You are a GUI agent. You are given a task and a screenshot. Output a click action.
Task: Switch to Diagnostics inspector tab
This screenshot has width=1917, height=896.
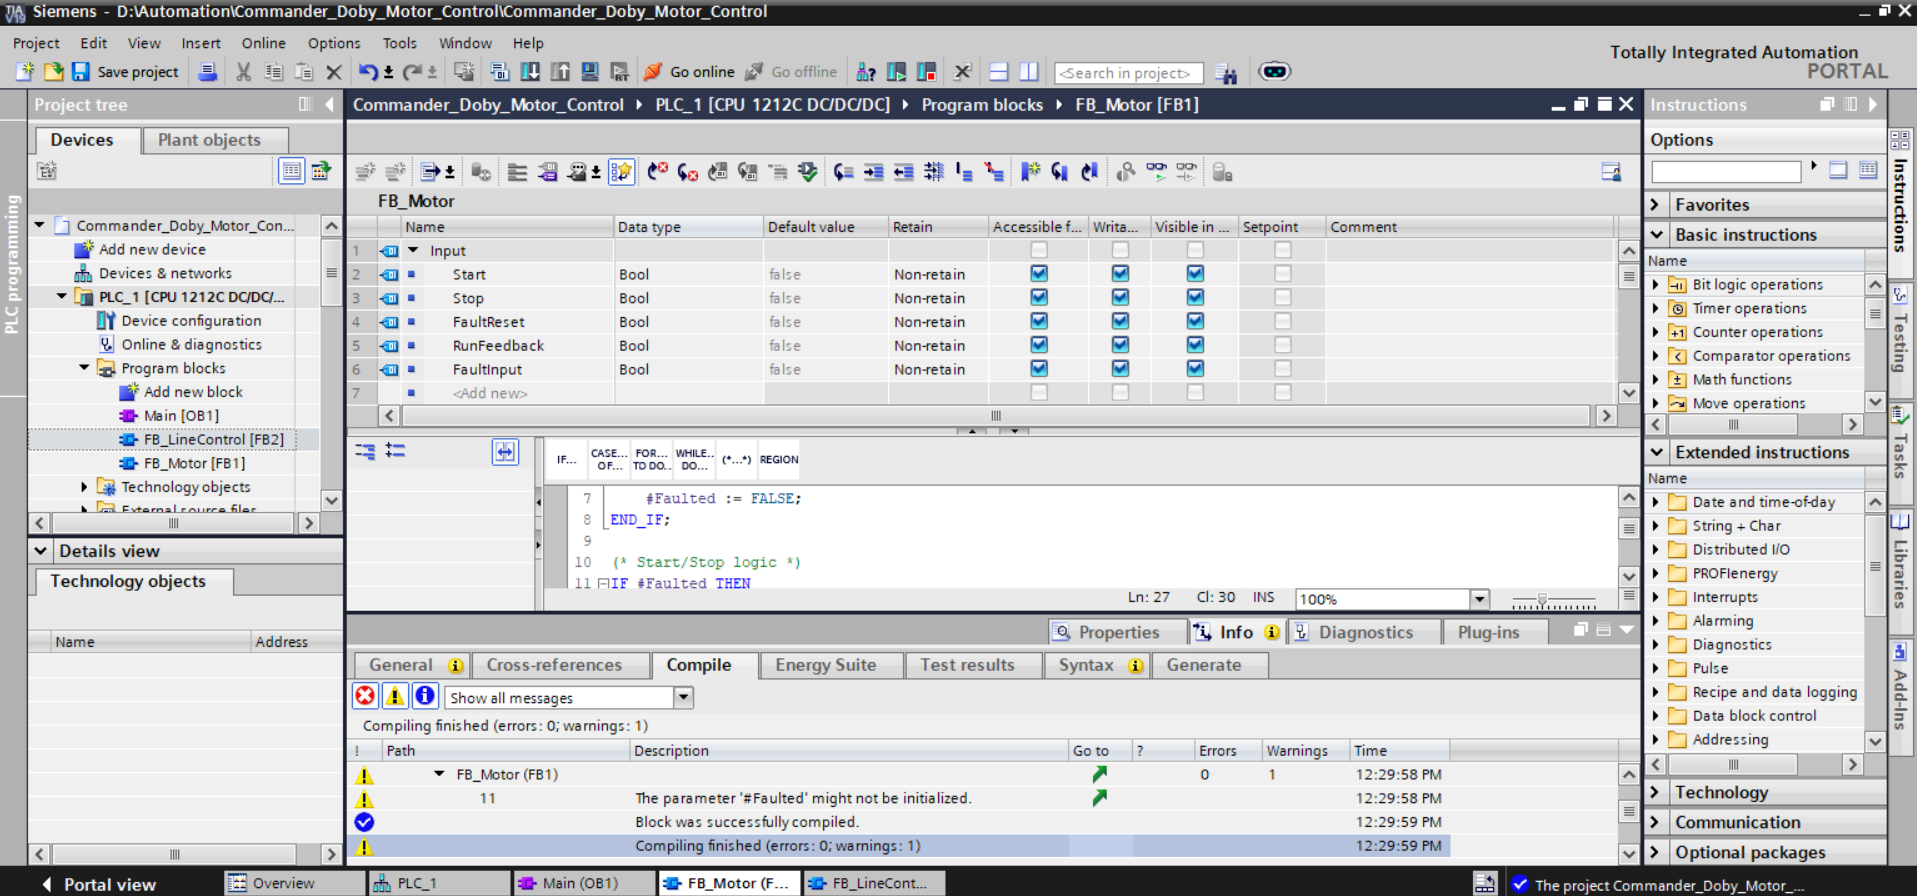point(1364,632)
